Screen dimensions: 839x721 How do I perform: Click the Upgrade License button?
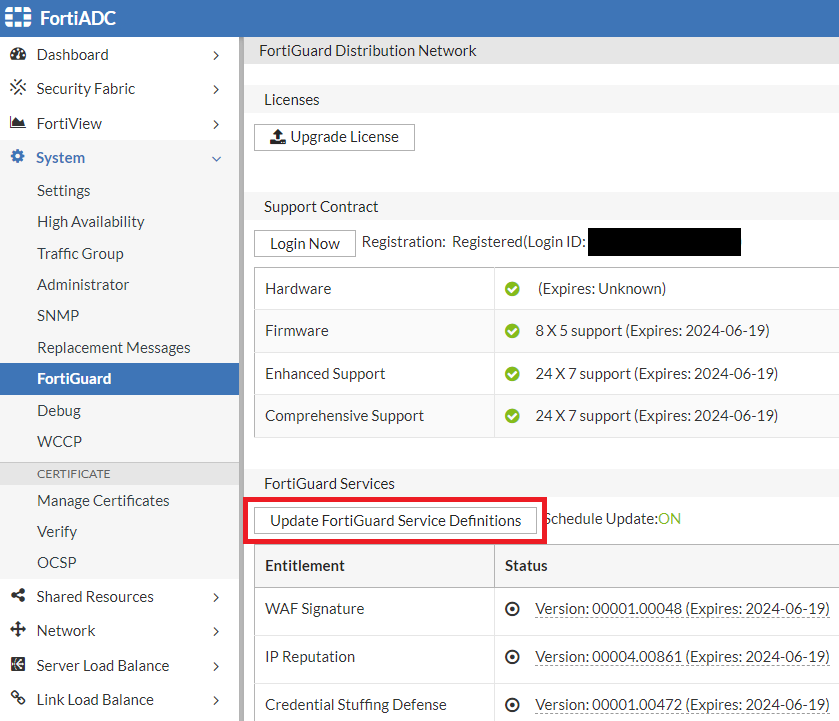(x=334, y=137)
